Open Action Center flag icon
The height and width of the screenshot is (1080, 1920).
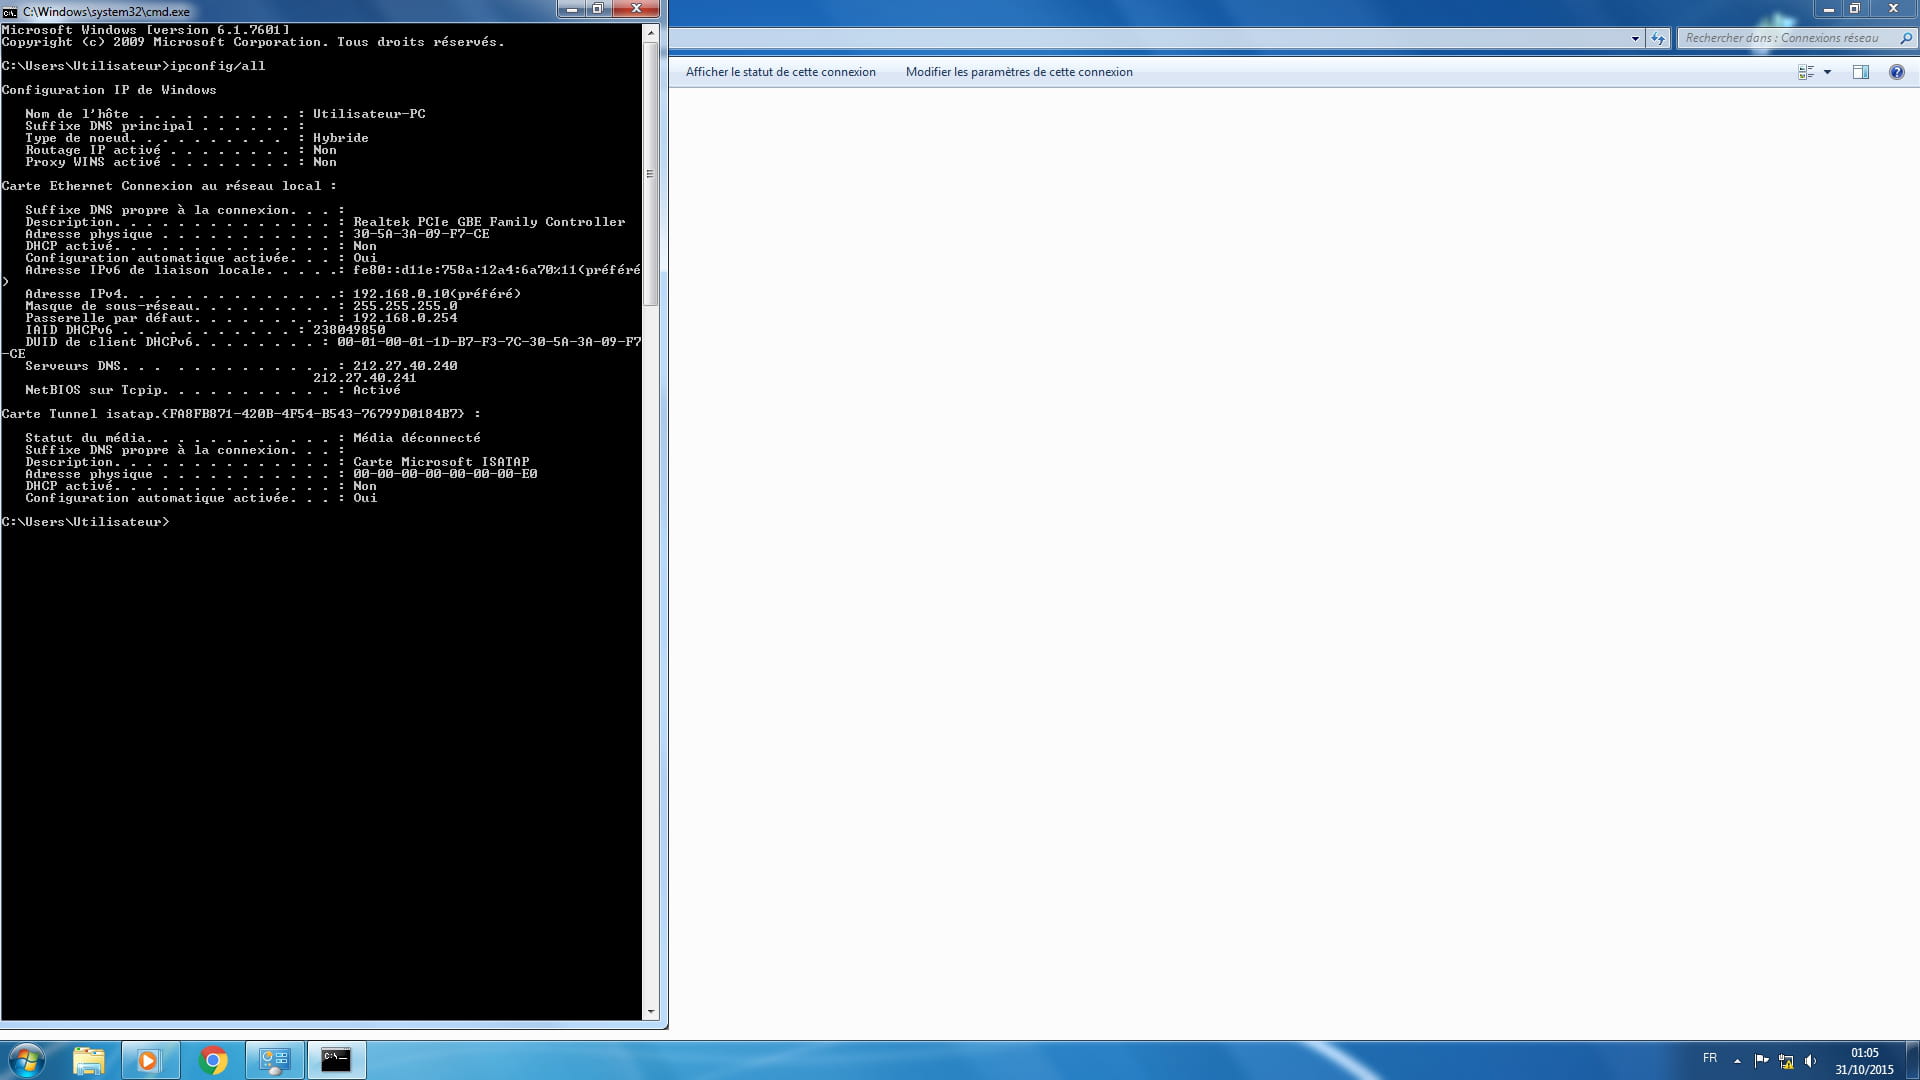point(1761,1061)
